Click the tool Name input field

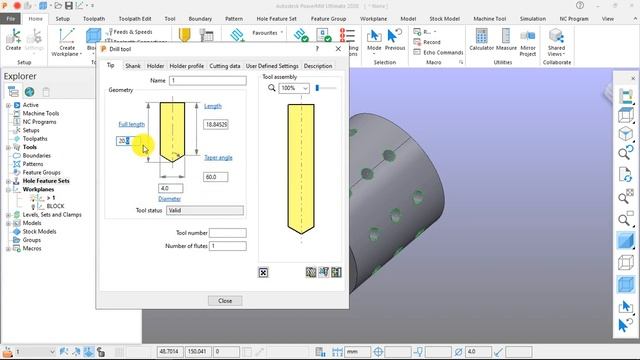208,80
